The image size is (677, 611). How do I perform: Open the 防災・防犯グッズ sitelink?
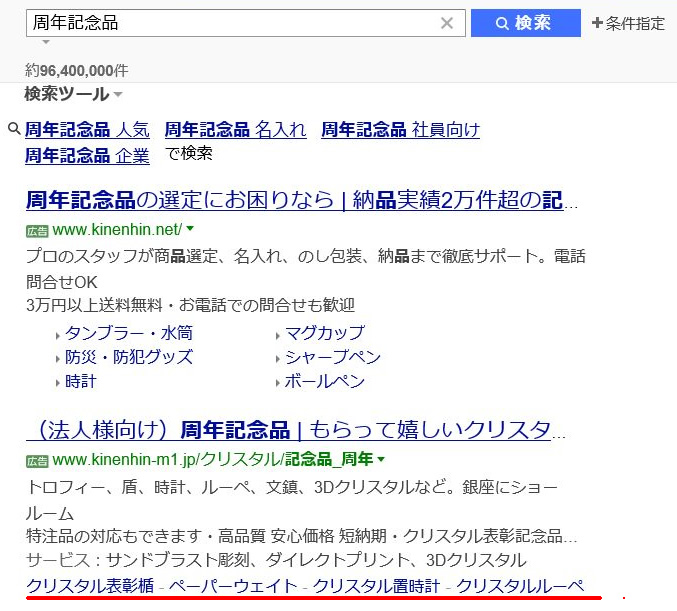coord(129,357)
